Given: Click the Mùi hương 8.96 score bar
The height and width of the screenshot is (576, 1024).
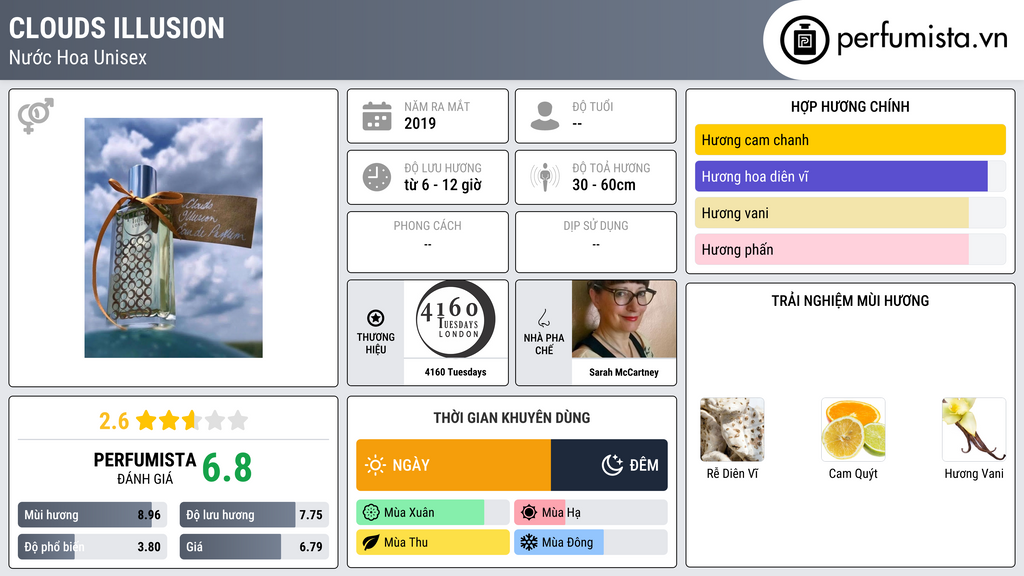Looking at the screenshot, I should coord(93,515).
